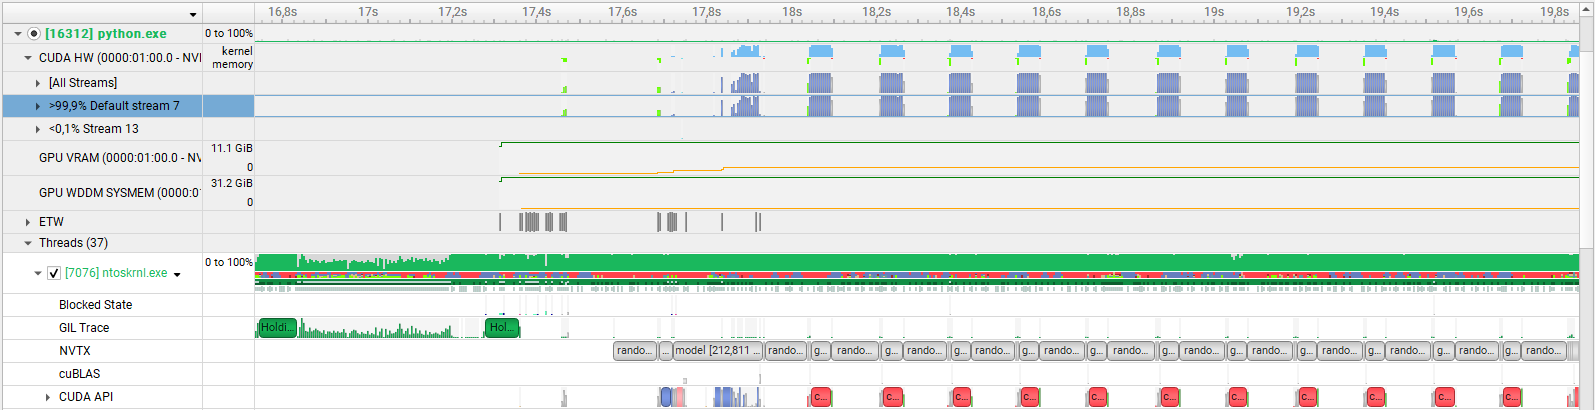Select the second 'Hol...' GIL Trace block
This screenshot has height=410, width=1595.
coord(501,328)
